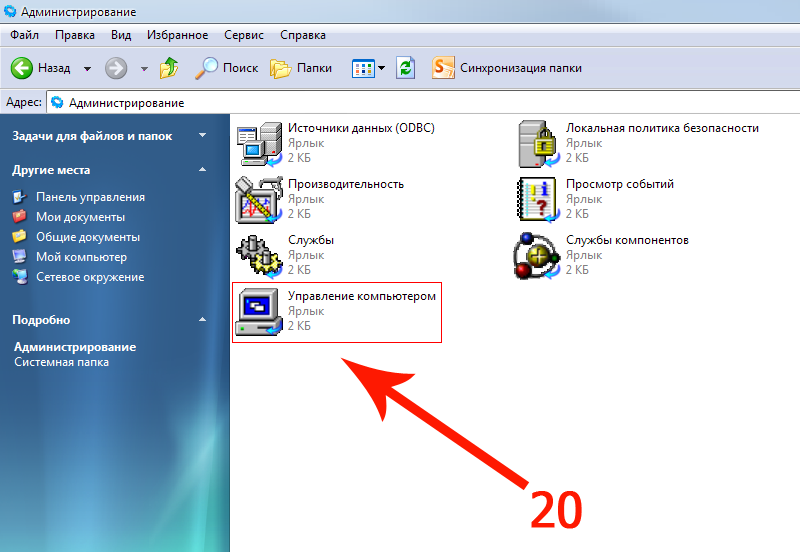Viewport: 800px width, 552px height.
Task: Go up one folder level icon
Action: (x=169, y=68)
